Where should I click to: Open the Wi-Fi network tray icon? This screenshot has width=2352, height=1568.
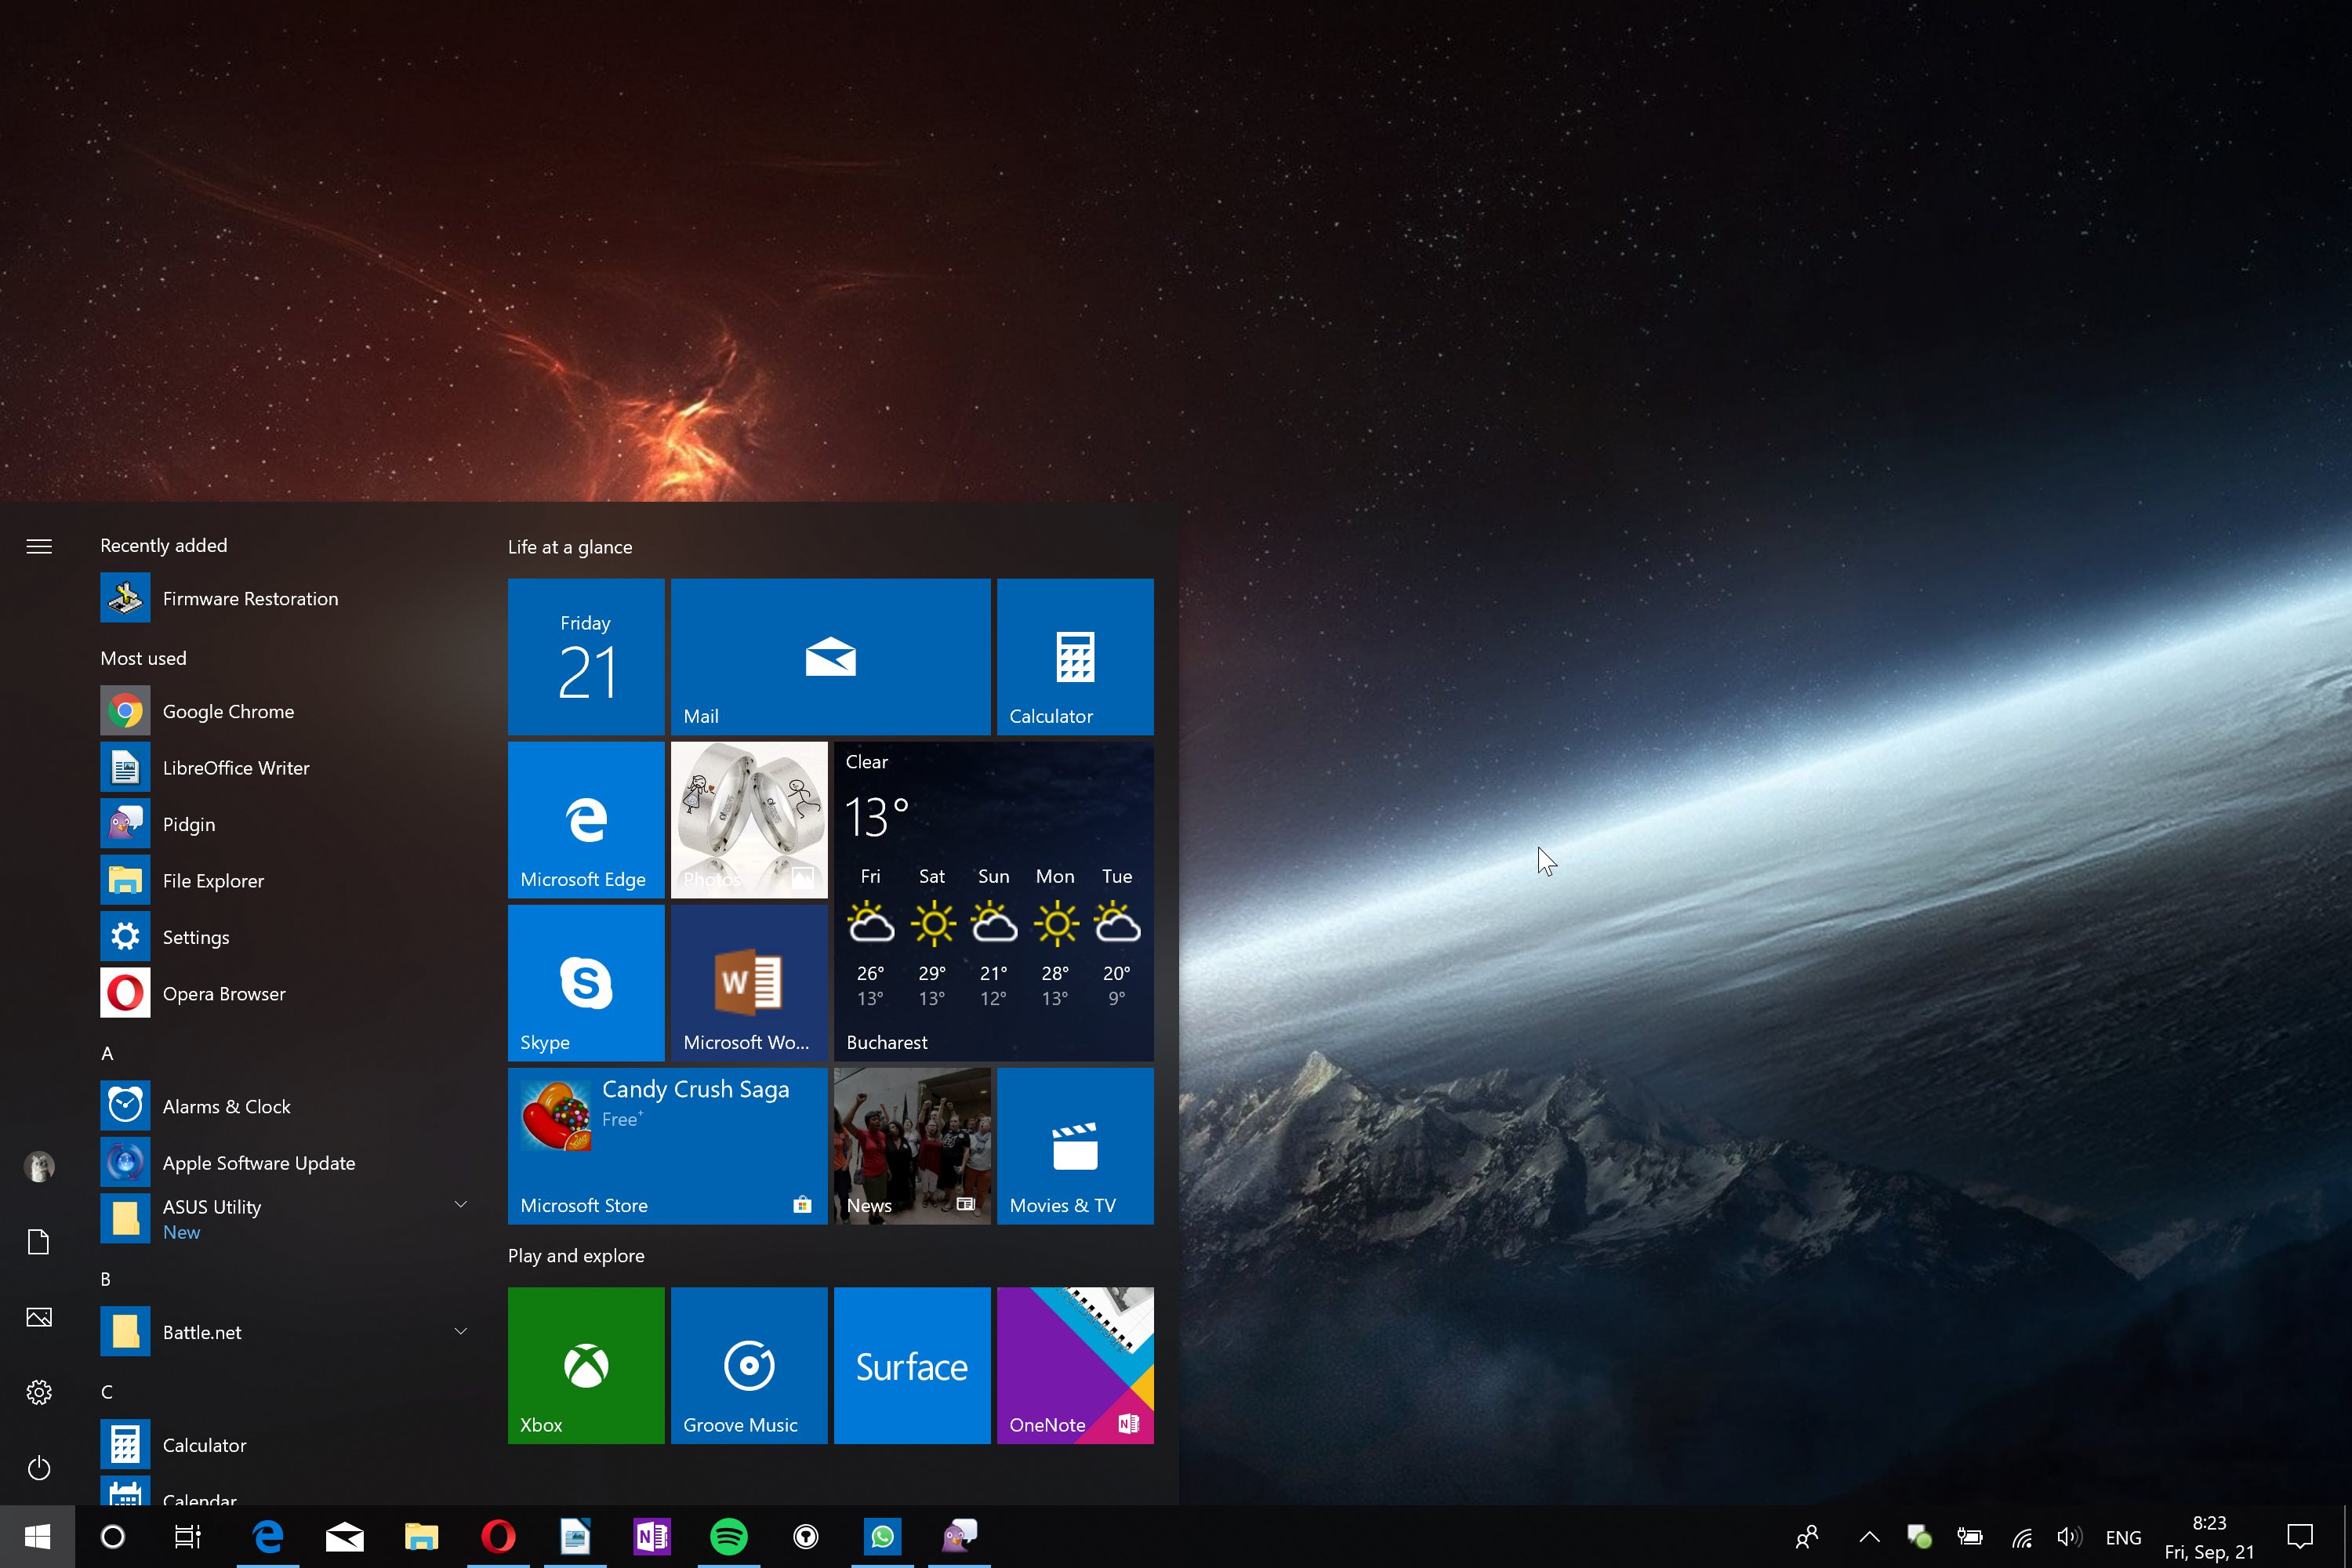pos(2022,1537)
